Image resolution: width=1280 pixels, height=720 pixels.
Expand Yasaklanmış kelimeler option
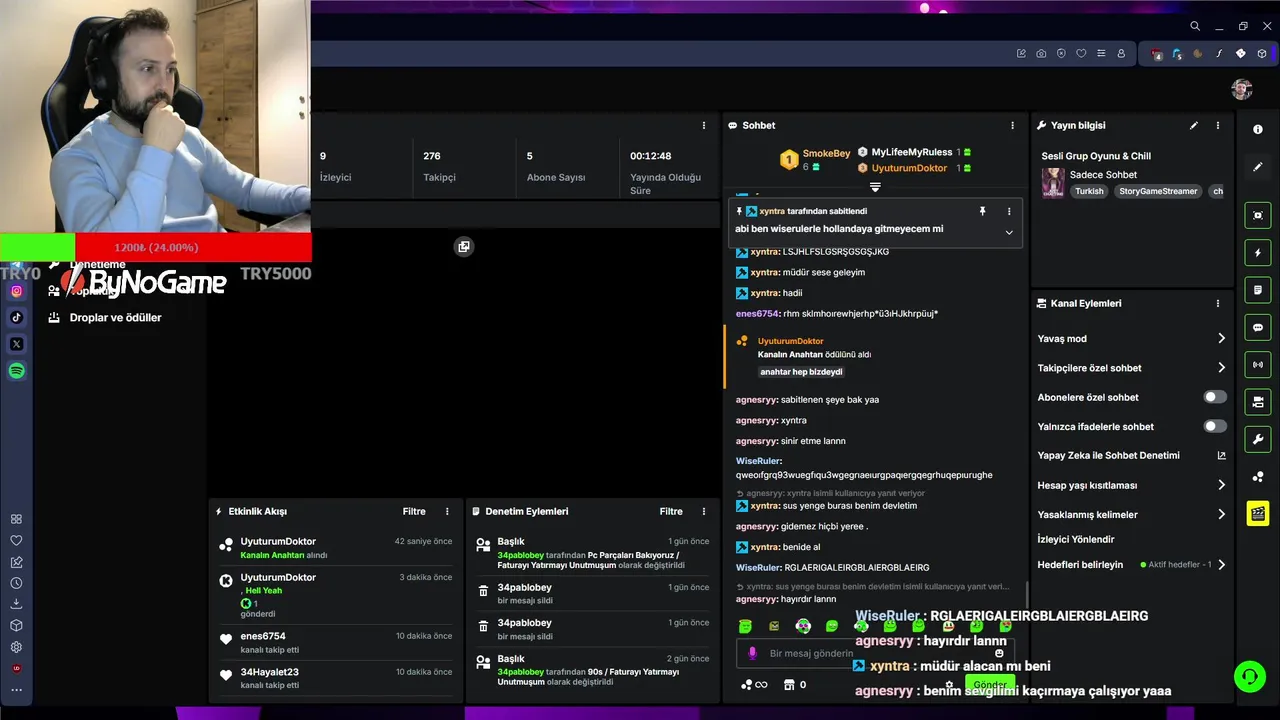[x=1132, y=514]
